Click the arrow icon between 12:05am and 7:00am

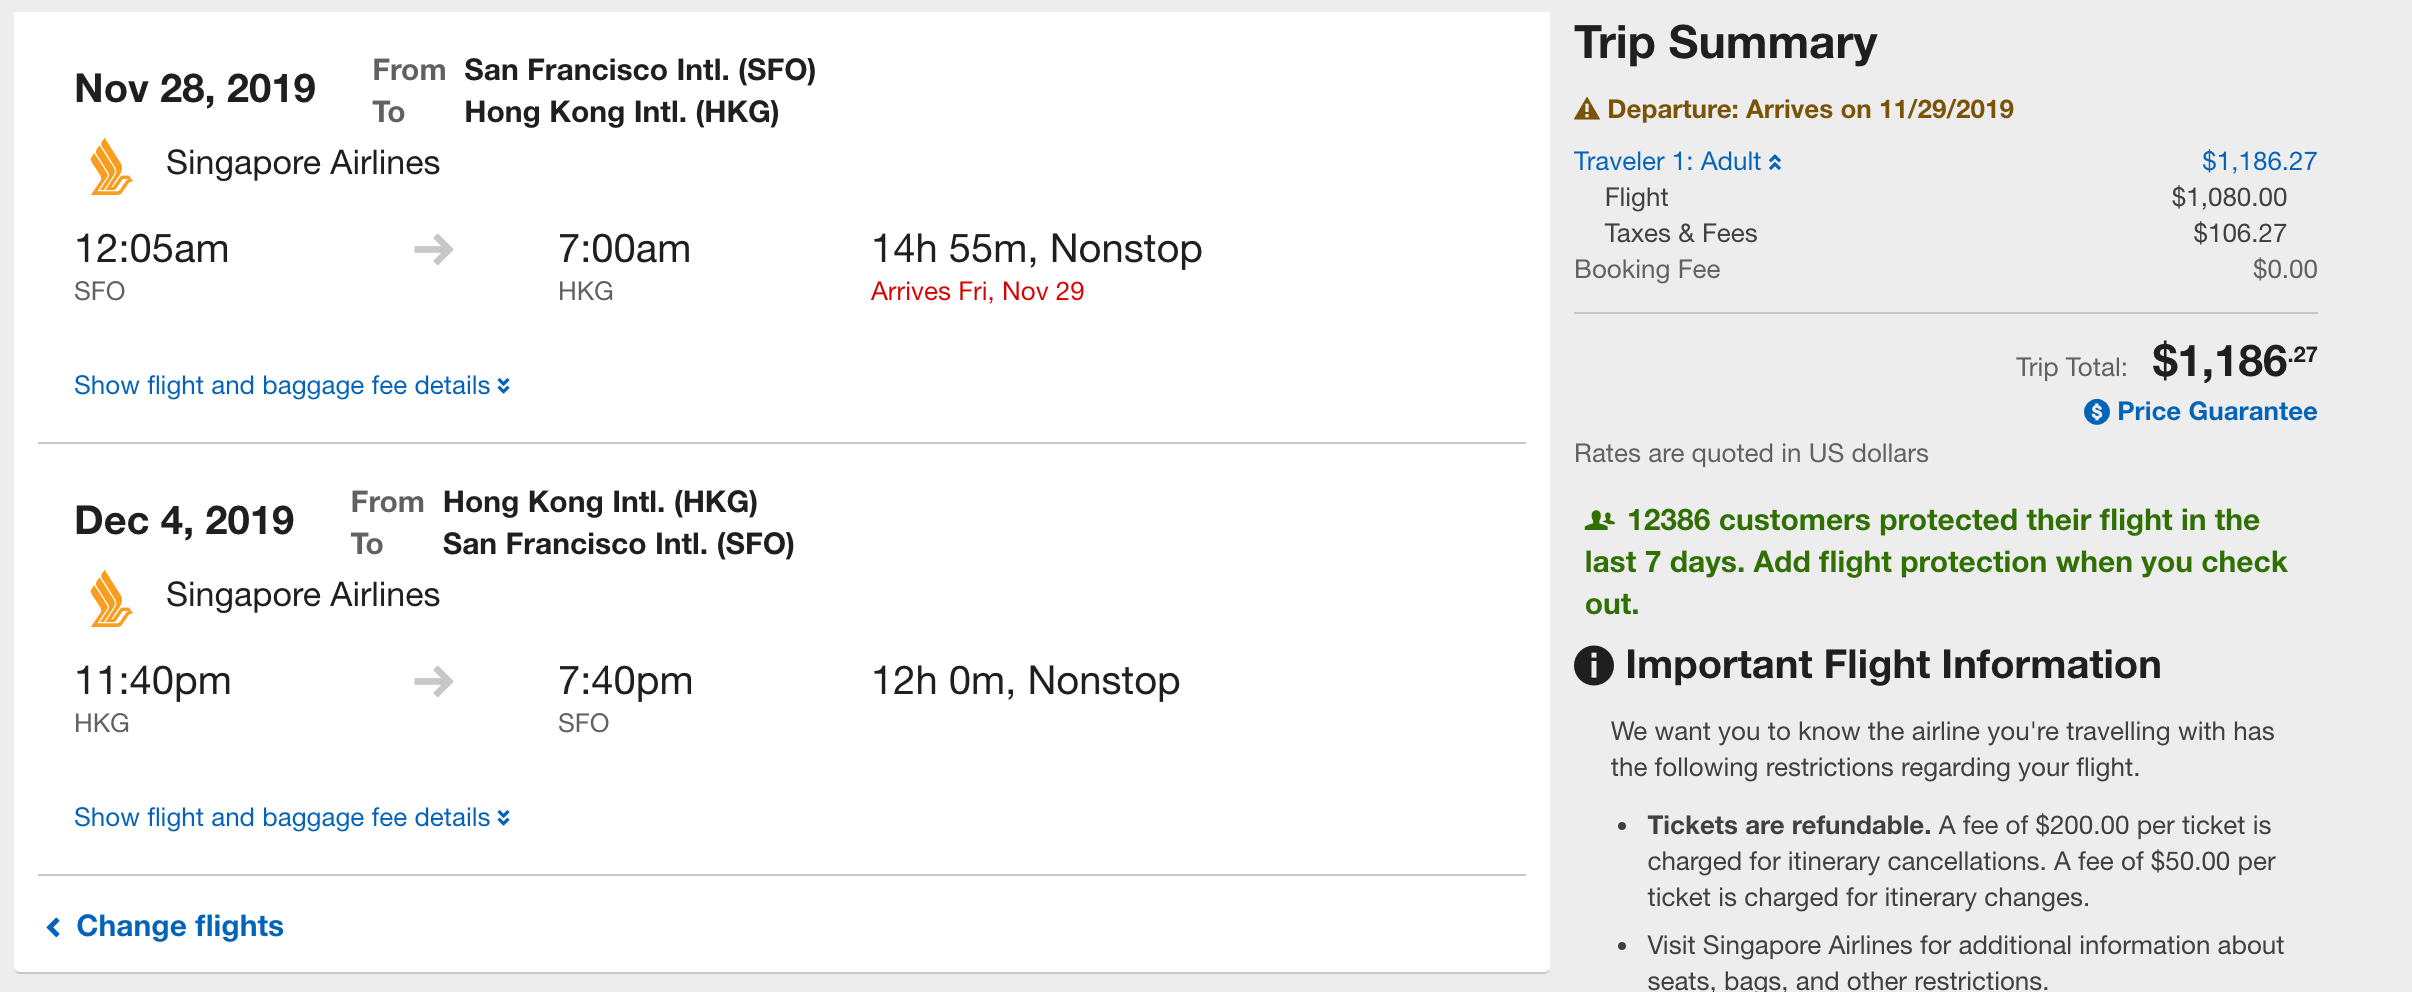click(434, 249)
